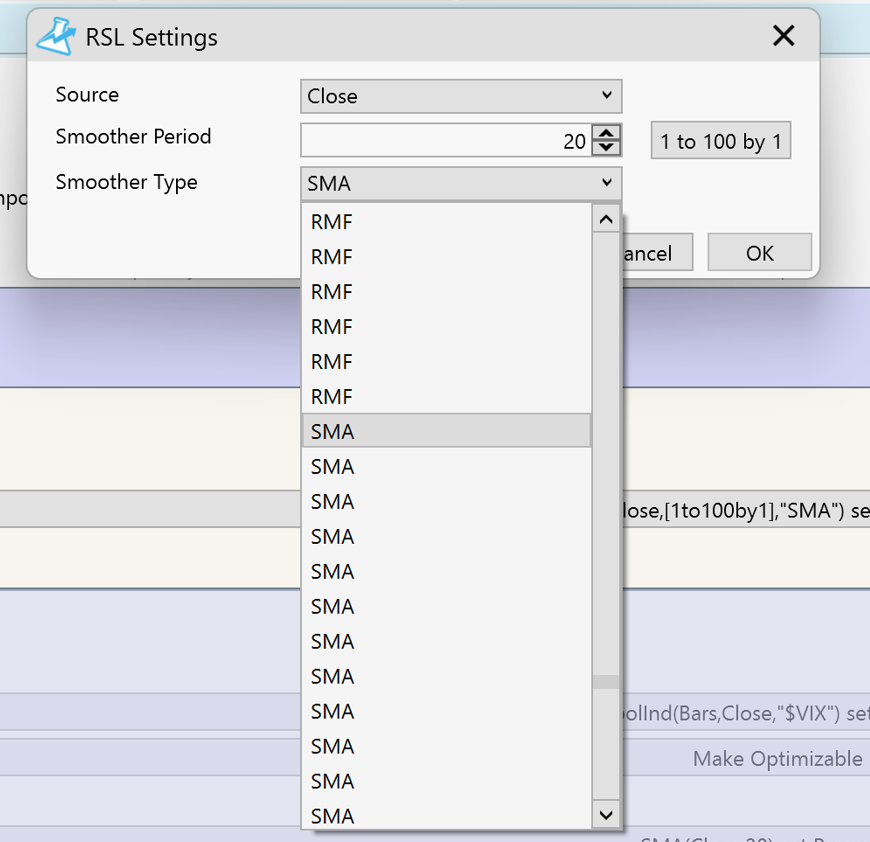Click the RSL Settings flask icon
This screenshot has width=870, height=842.
point(56,37)
